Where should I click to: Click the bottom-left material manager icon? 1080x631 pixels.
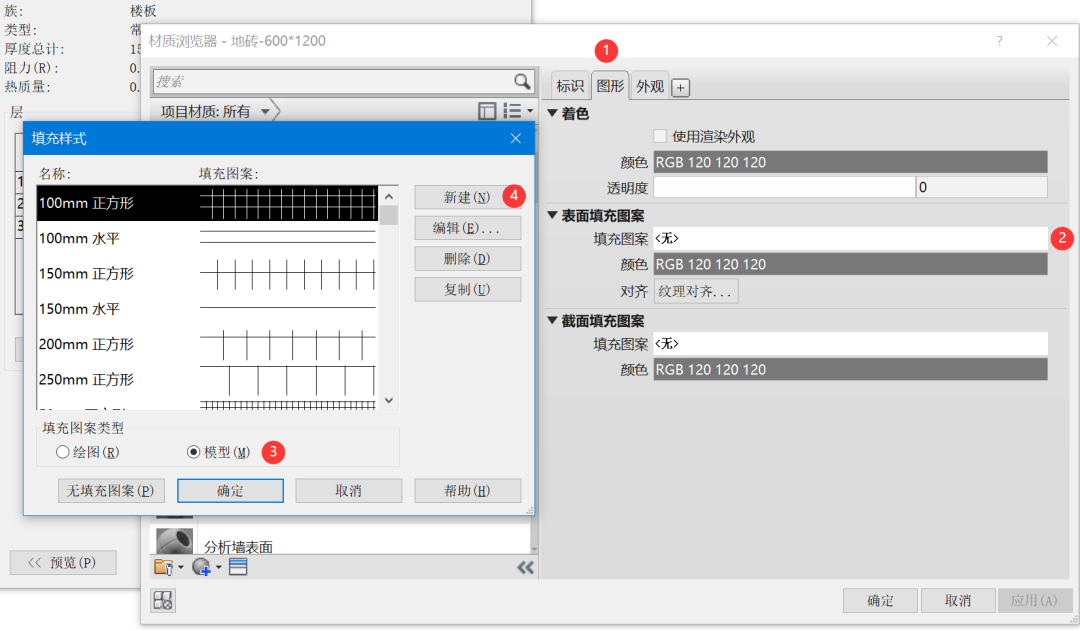[x=163, y=600]
